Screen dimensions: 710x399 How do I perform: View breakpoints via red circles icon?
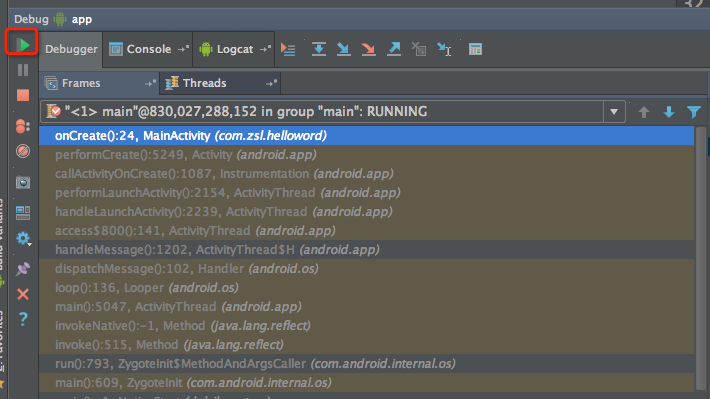pyautogui.click(x=23, y=126)
